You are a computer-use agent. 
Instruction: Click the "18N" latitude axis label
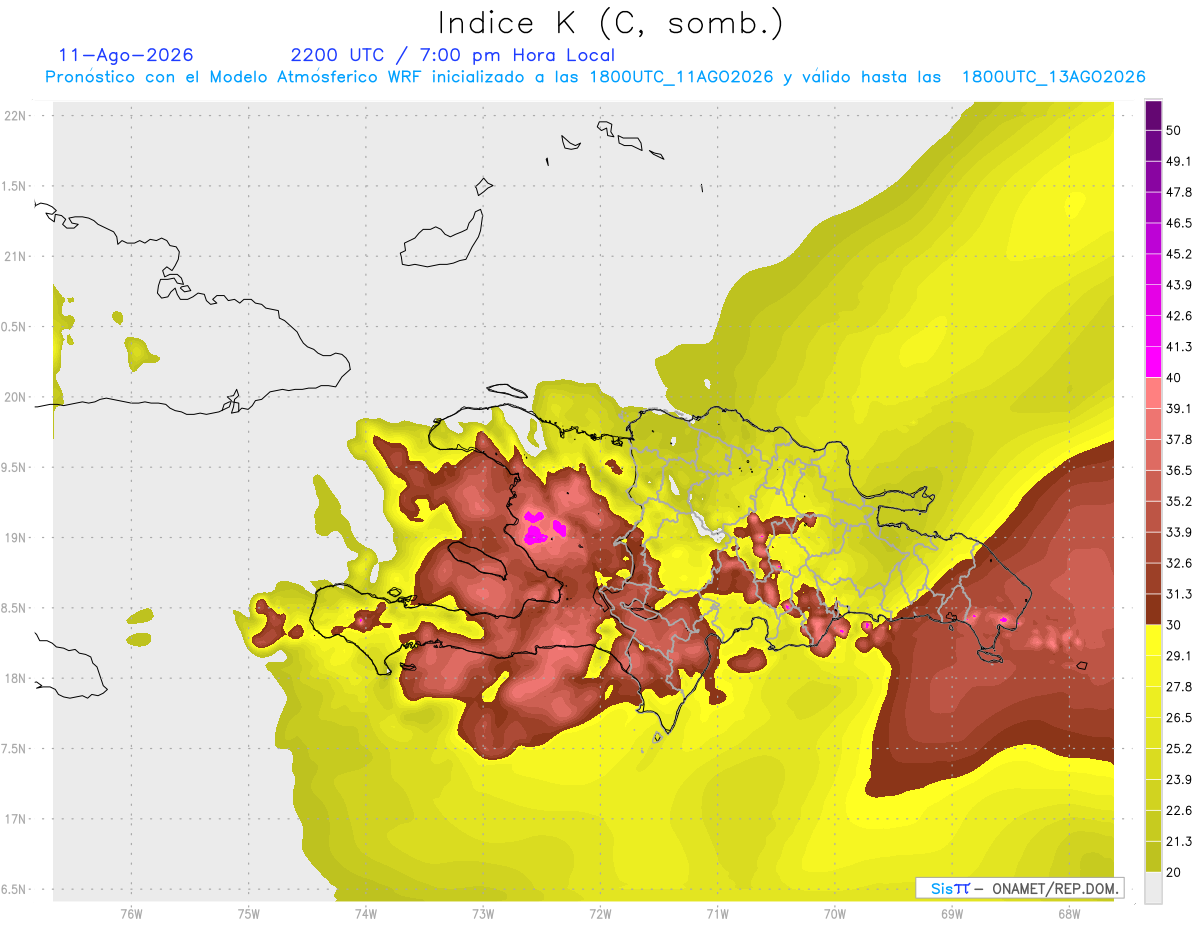16,679
